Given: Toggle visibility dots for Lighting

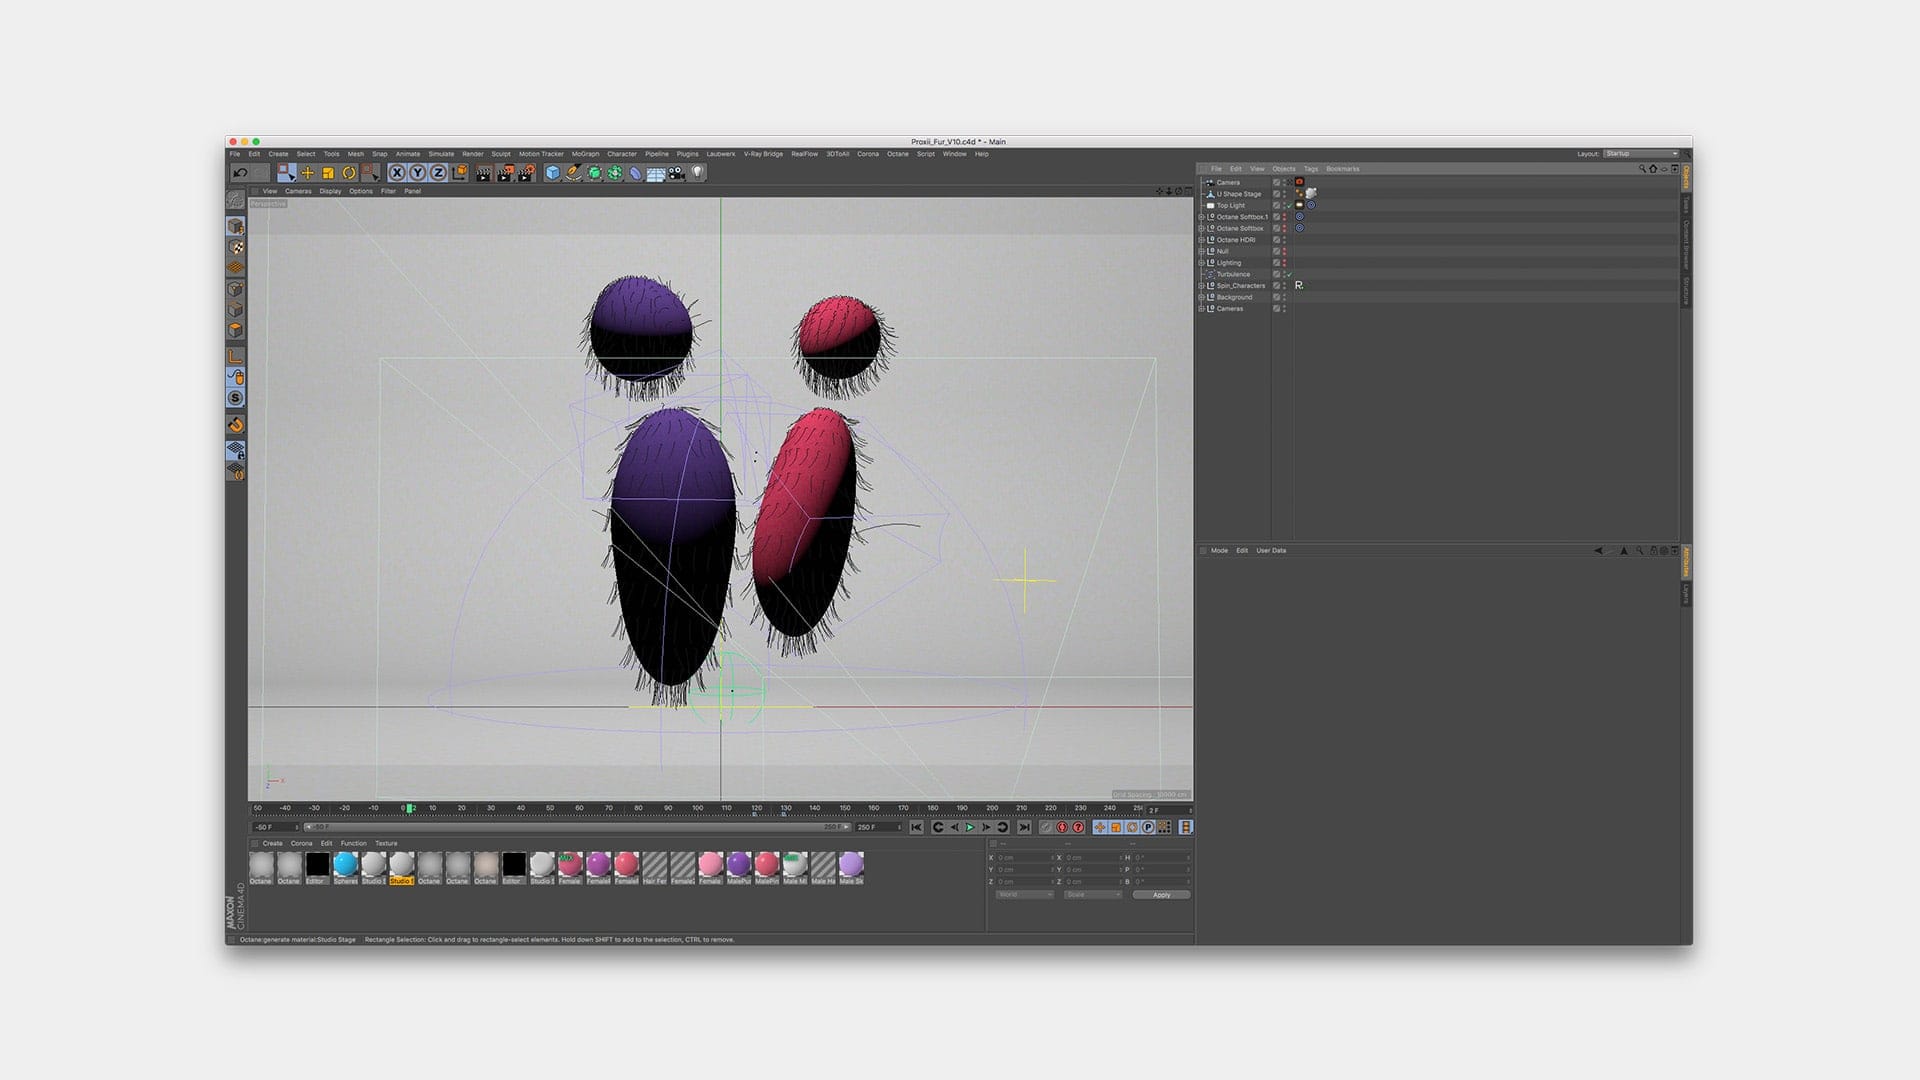Looking at the screenshot, I should pyautogui.click(x=1285, y=263).
